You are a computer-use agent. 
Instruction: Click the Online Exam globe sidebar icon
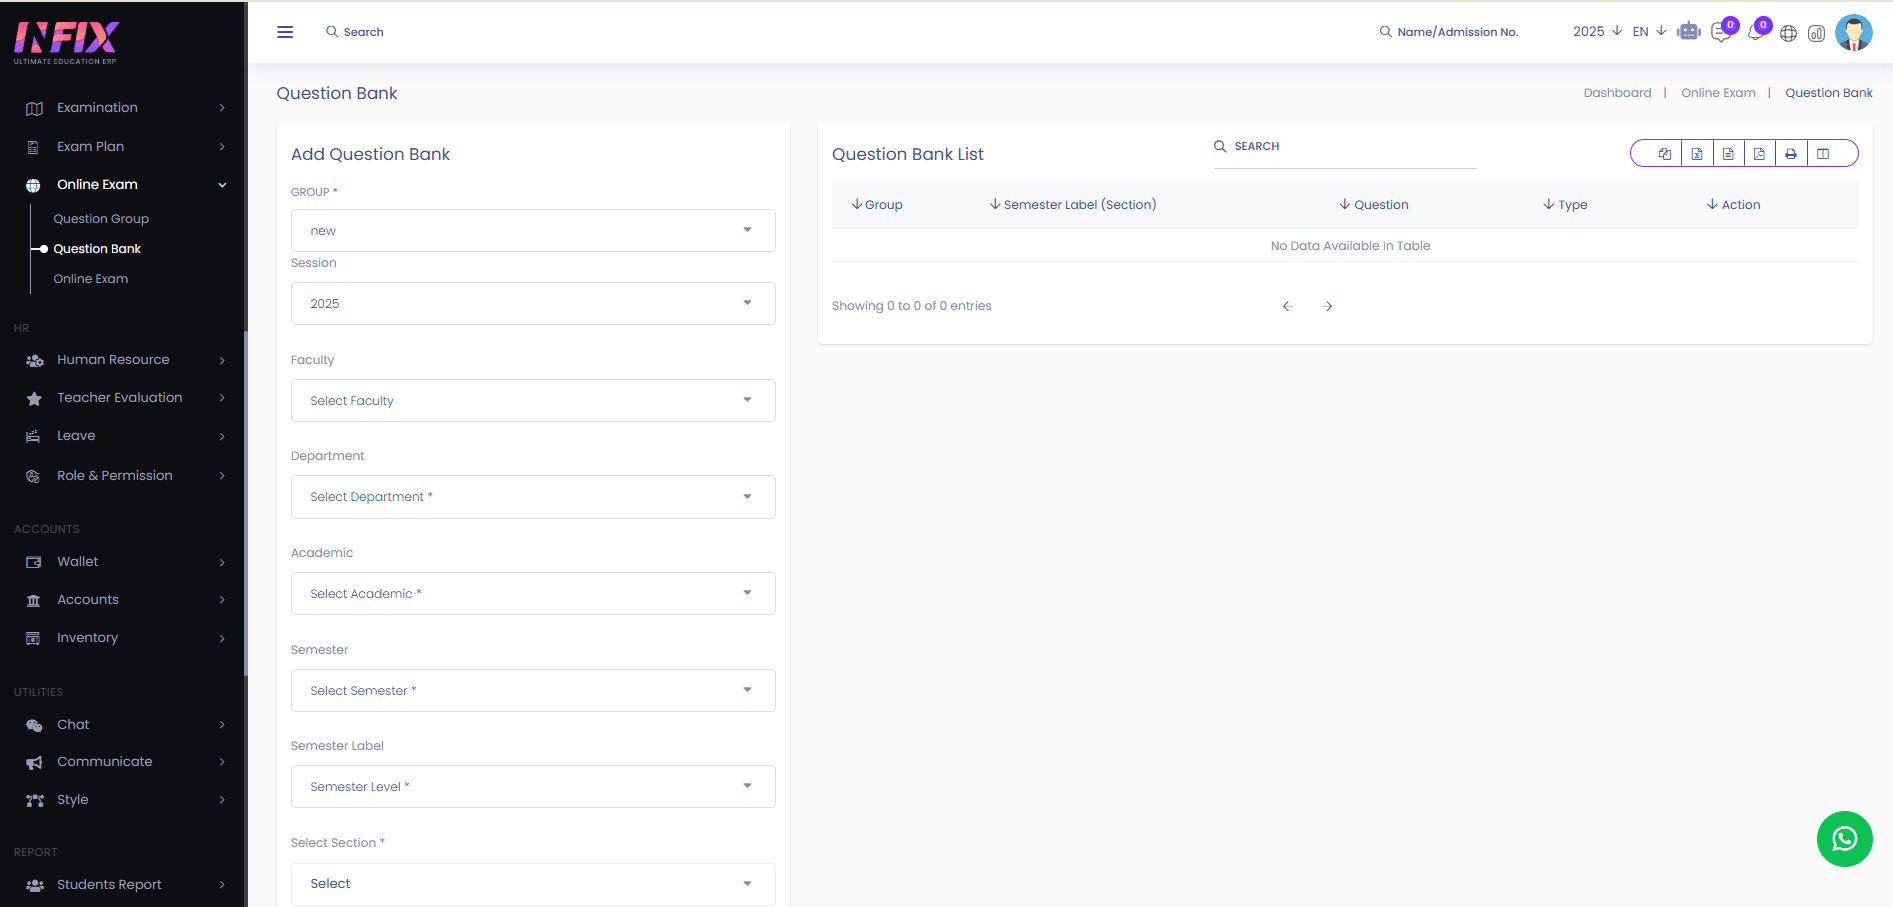point(33,185)
